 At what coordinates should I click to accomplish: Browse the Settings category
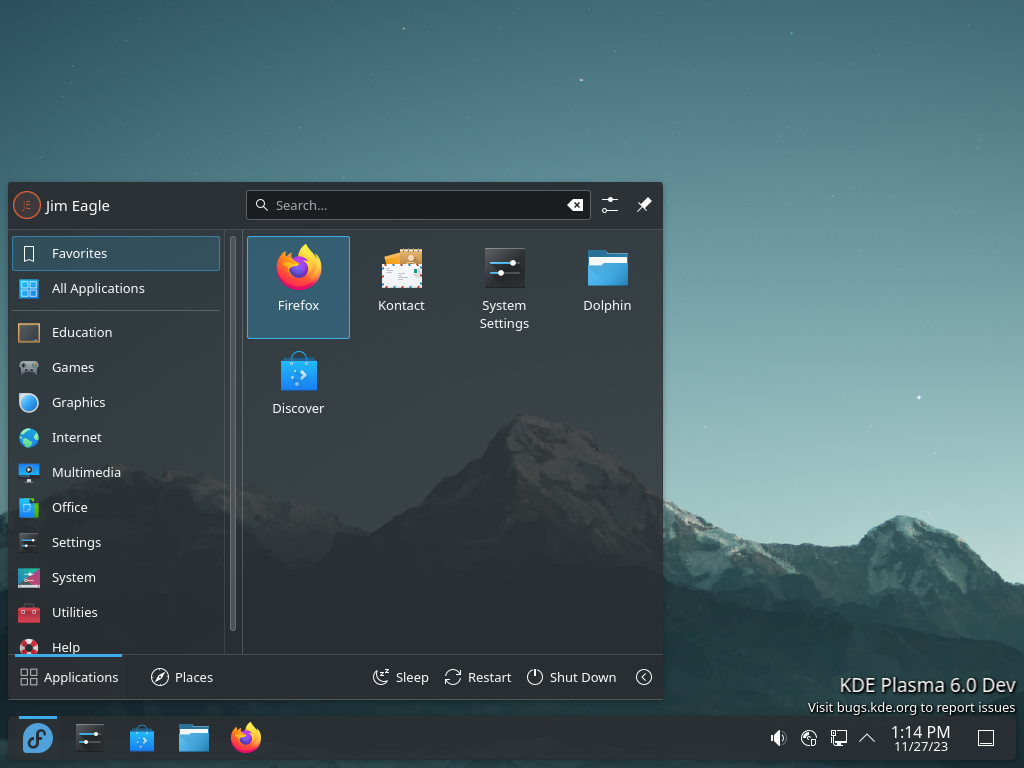pos(116,543)
